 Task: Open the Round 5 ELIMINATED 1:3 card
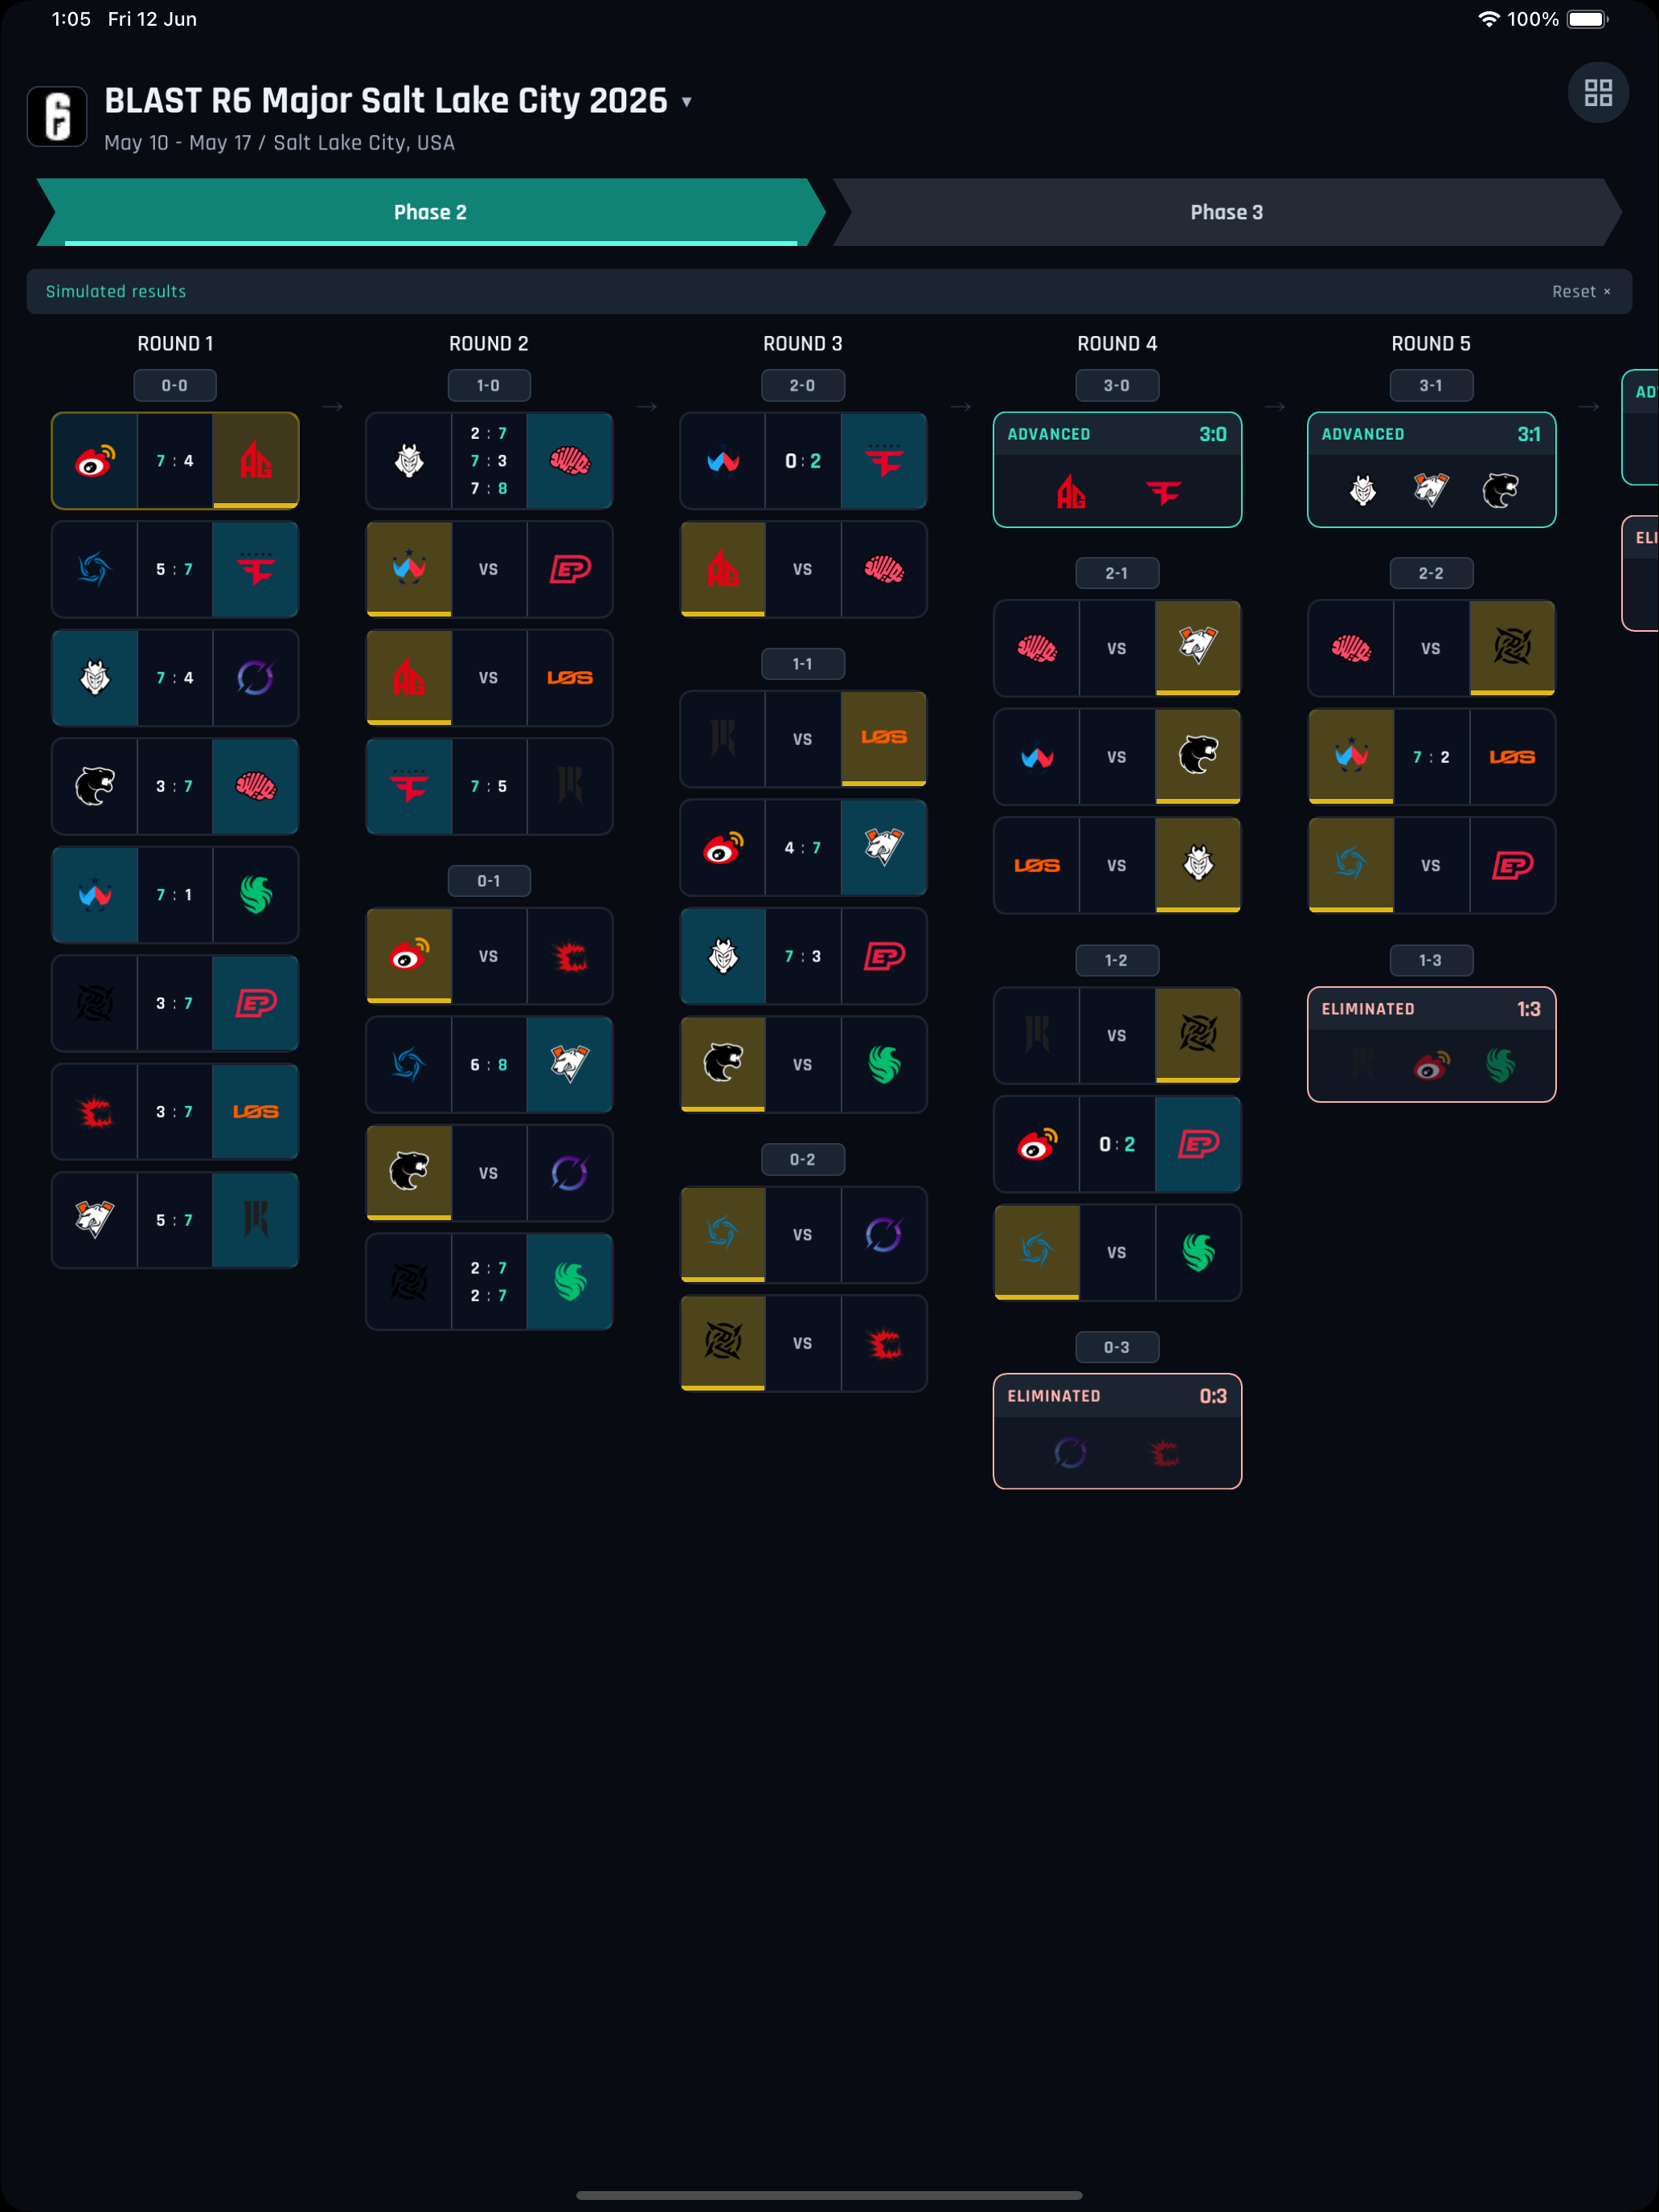1431,1045
